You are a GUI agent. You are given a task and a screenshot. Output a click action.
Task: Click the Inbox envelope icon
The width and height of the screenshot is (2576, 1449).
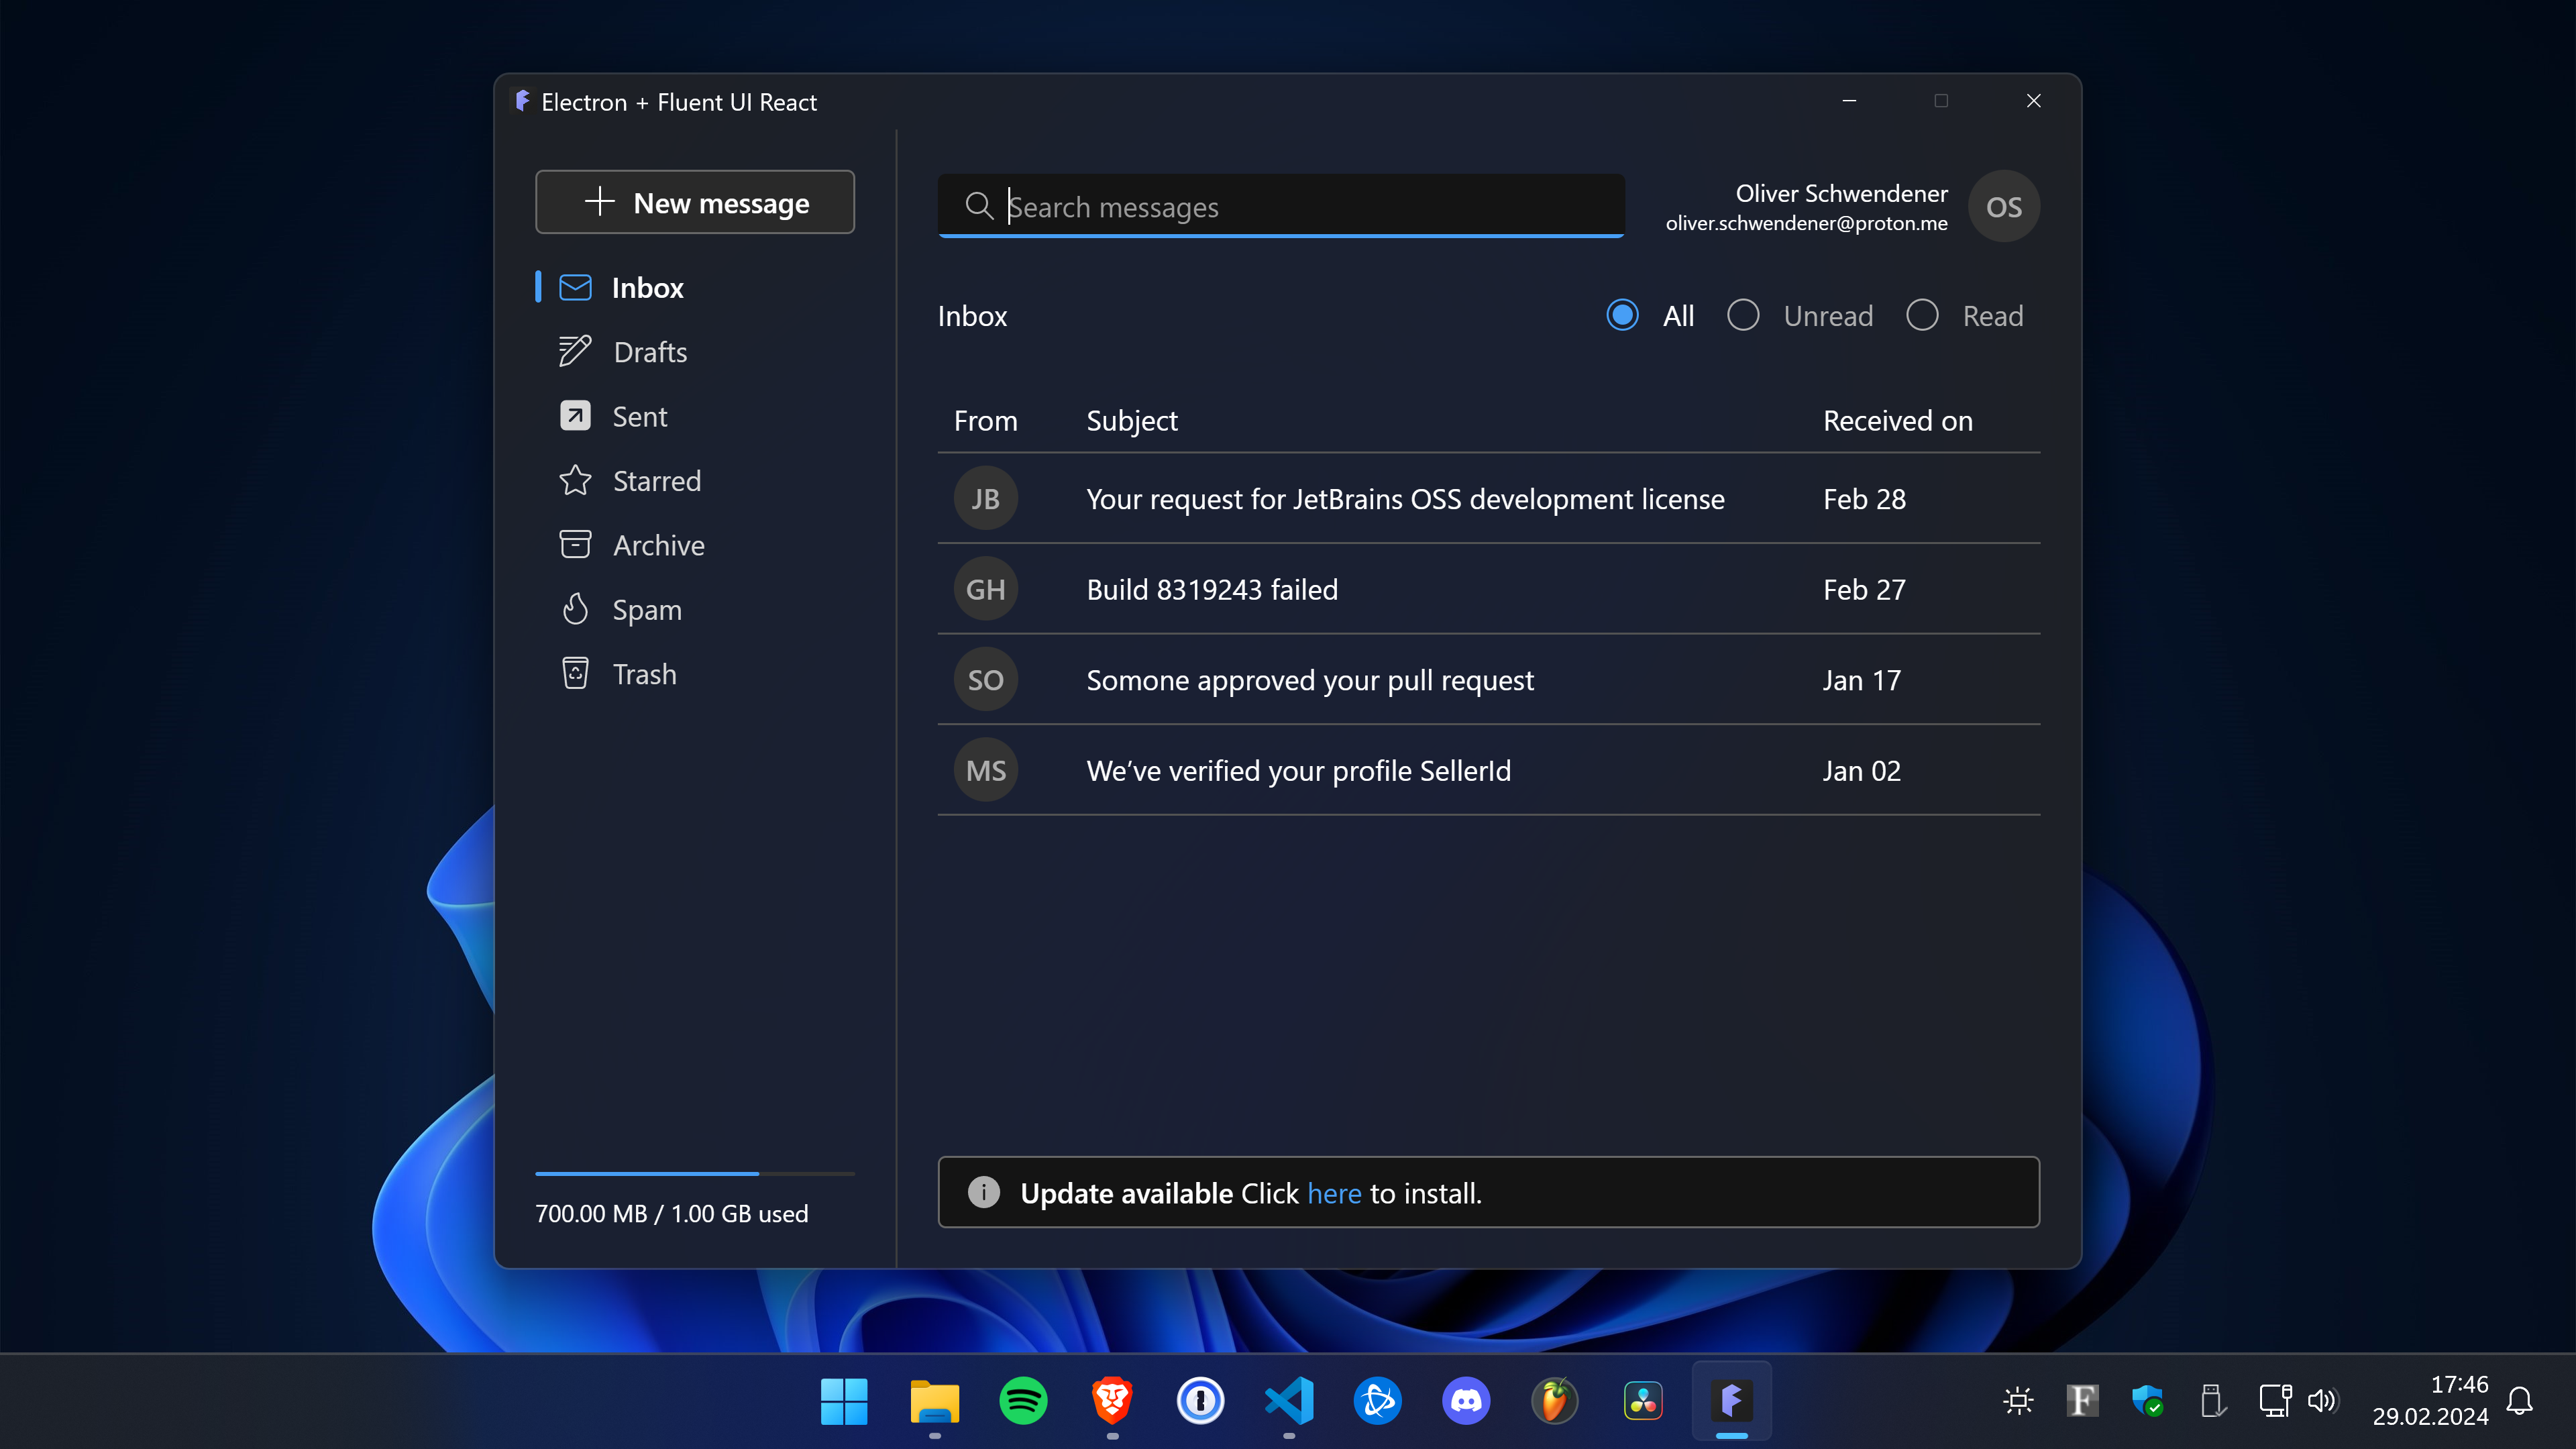tap(575, 288)
